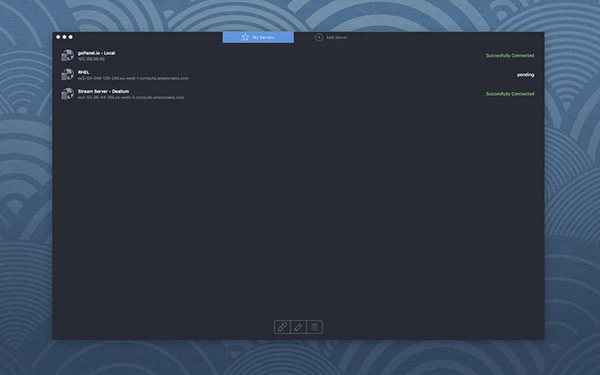Select the Stream Server - Dealium name
The image size is (600, 375).
click(x=103, y=91)
